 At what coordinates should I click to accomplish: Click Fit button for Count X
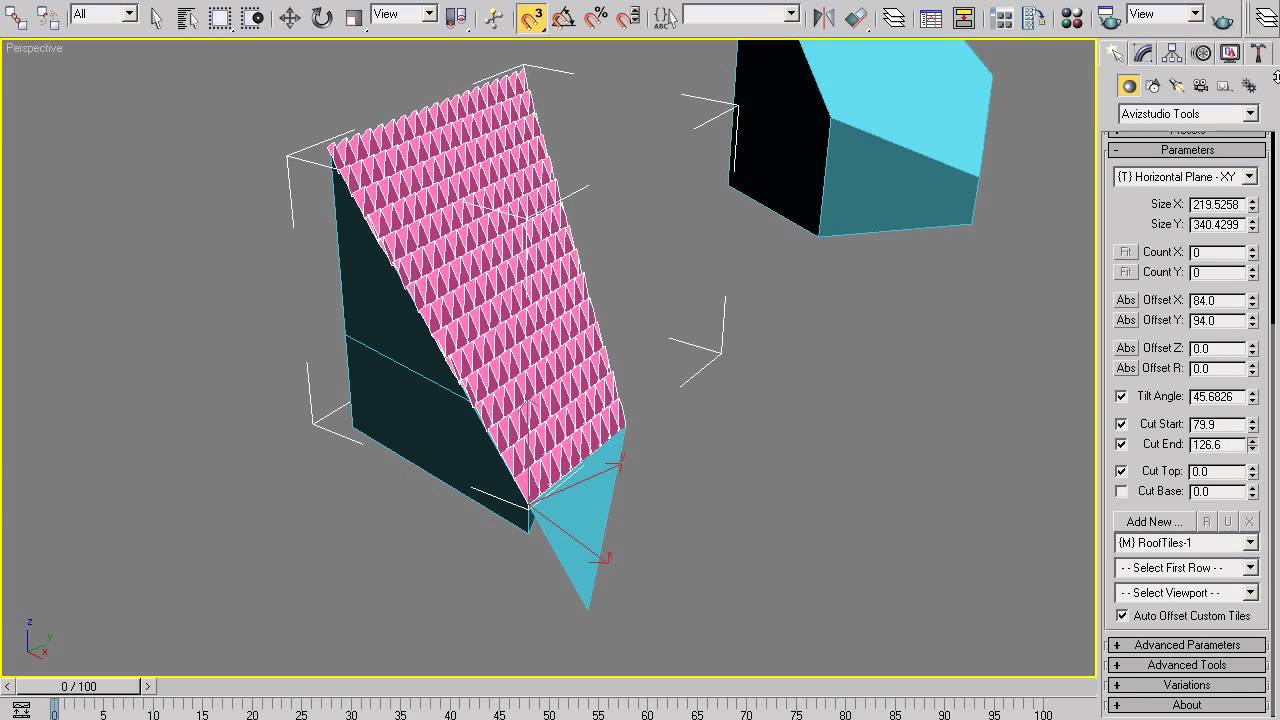1126,252
